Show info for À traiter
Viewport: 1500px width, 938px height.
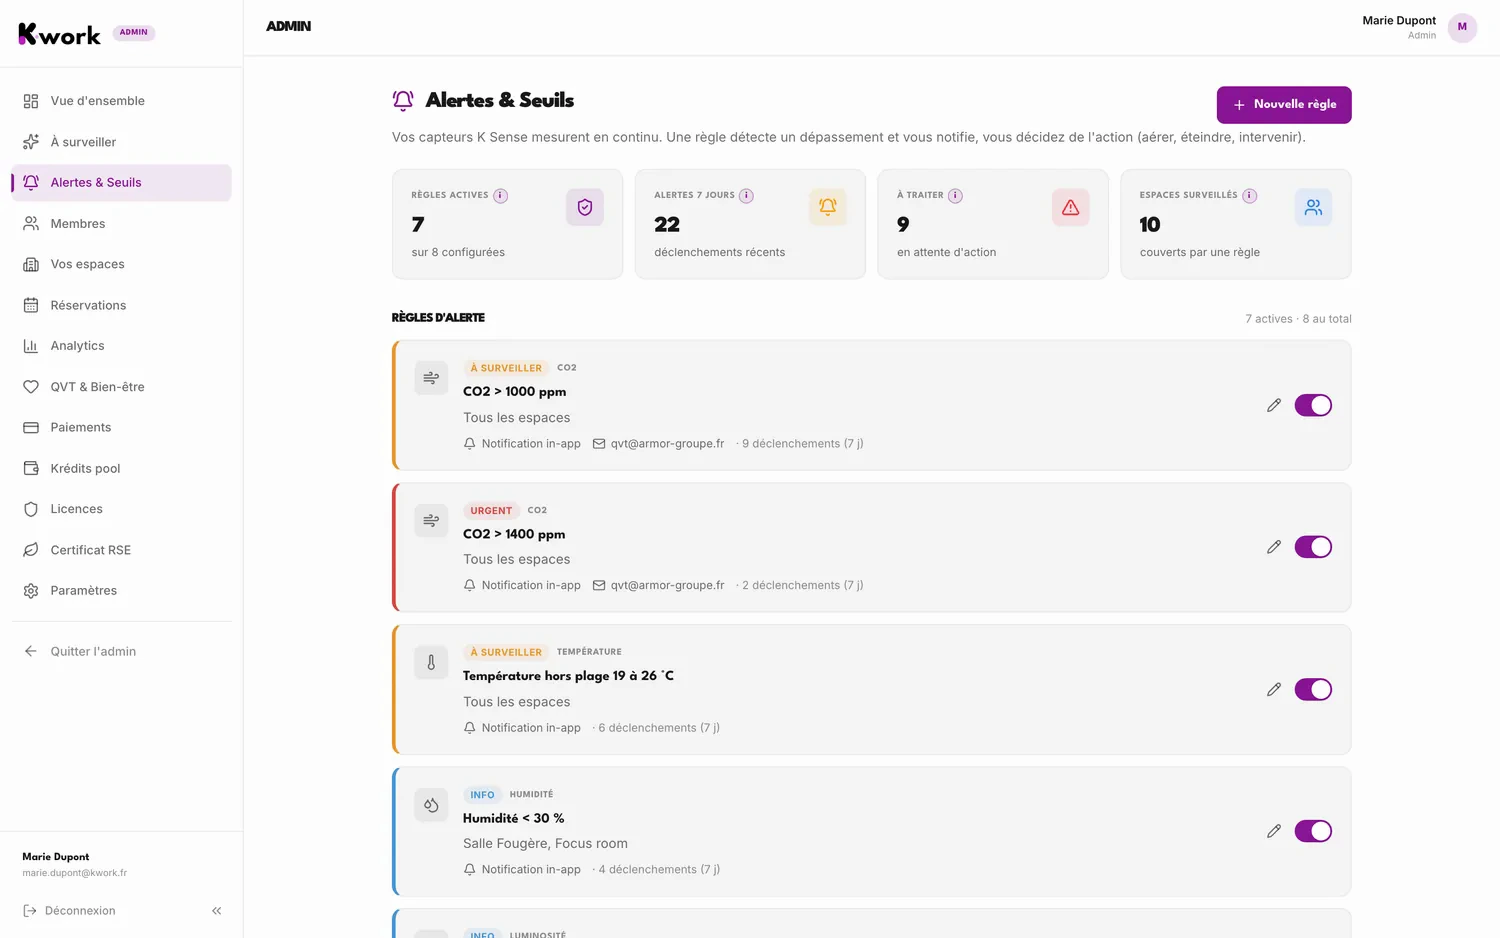955,196
